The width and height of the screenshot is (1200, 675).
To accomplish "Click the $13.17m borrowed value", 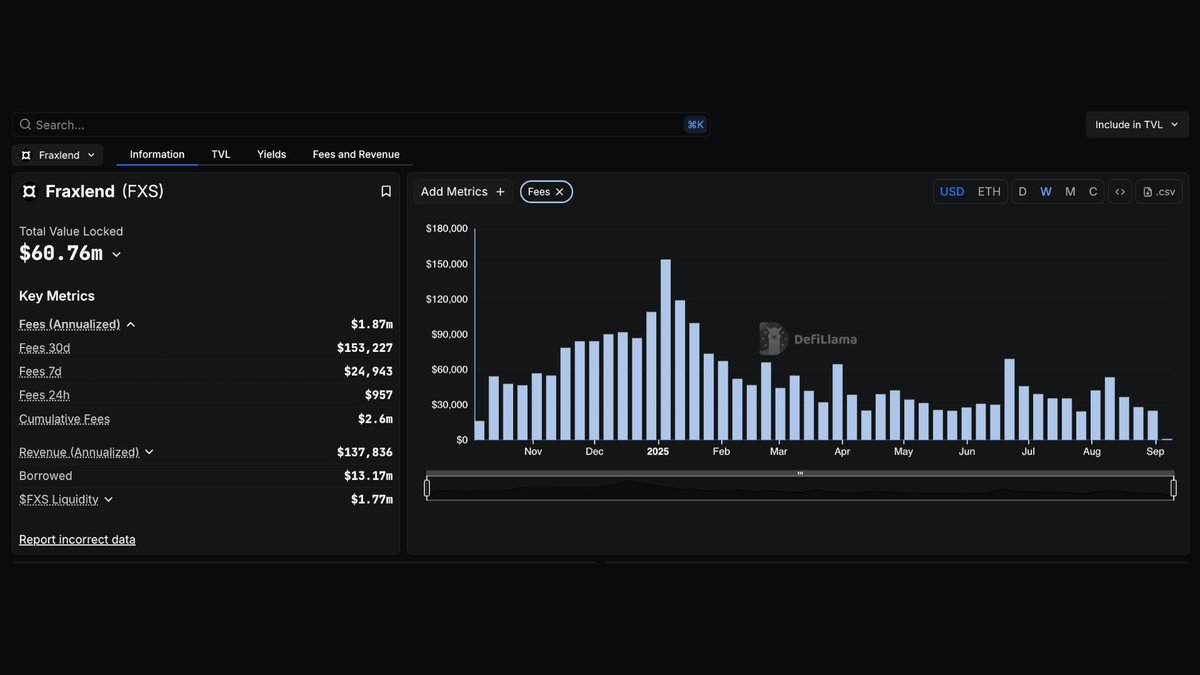I will click(368, 476).
